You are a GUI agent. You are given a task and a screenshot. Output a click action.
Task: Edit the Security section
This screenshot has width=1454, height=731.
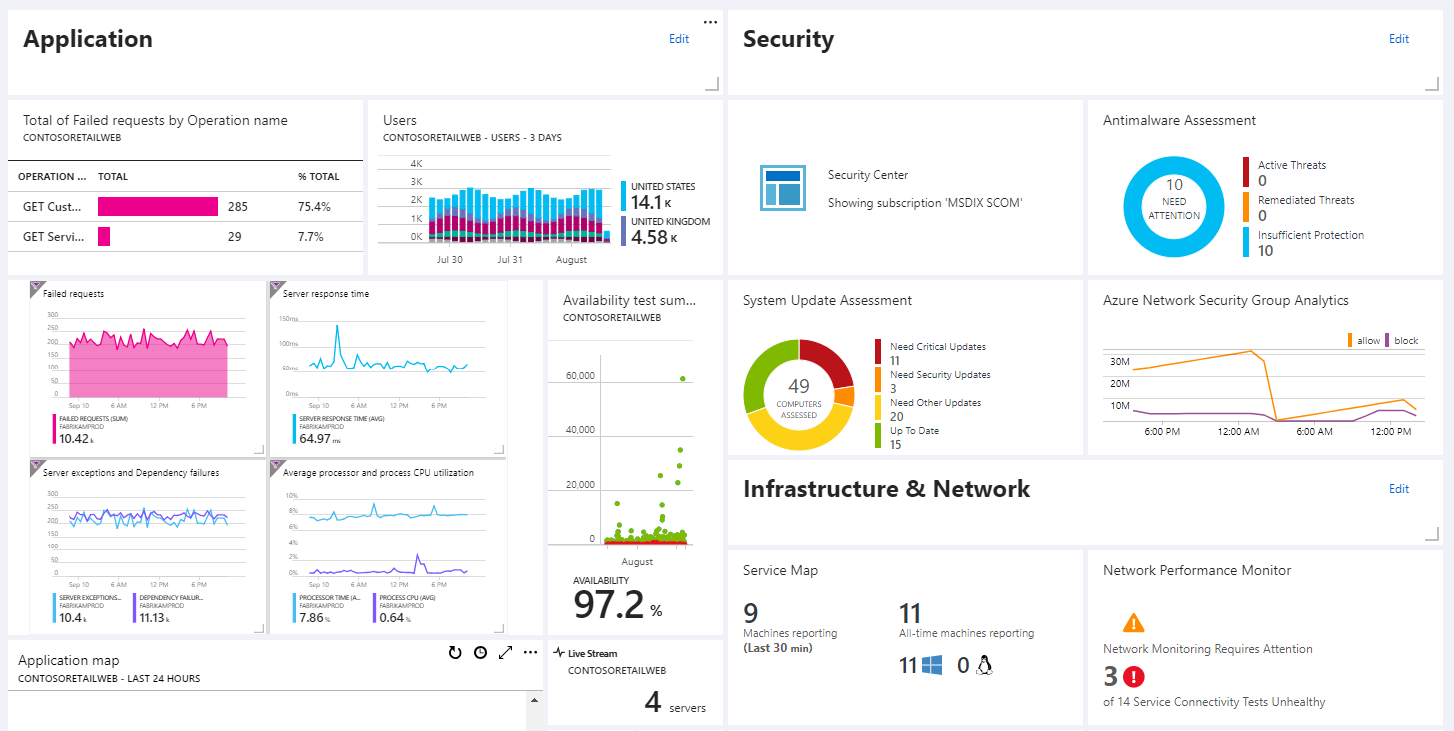[1399, 39]
